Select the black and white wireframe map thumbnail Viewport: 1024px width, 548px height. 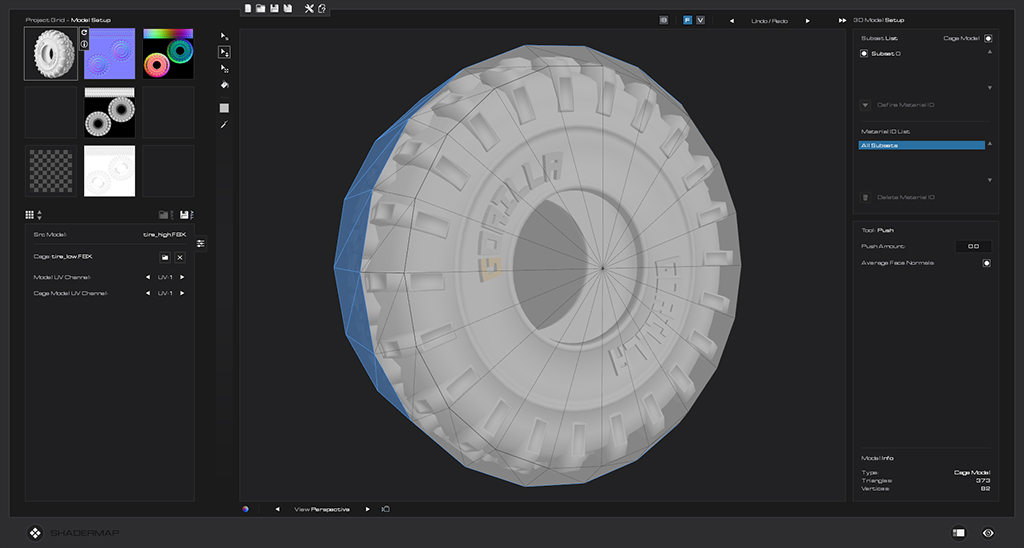(110, 112)
